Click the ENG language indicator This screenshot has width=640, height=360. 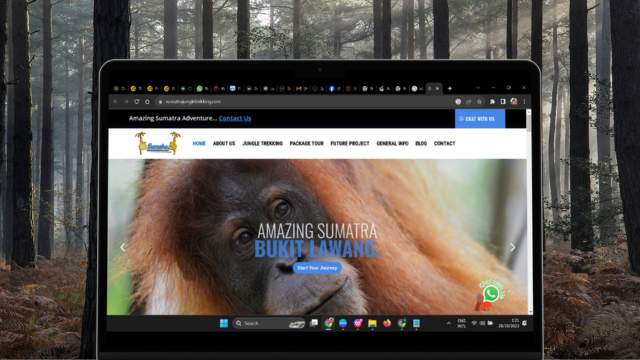tap(462, 324)
